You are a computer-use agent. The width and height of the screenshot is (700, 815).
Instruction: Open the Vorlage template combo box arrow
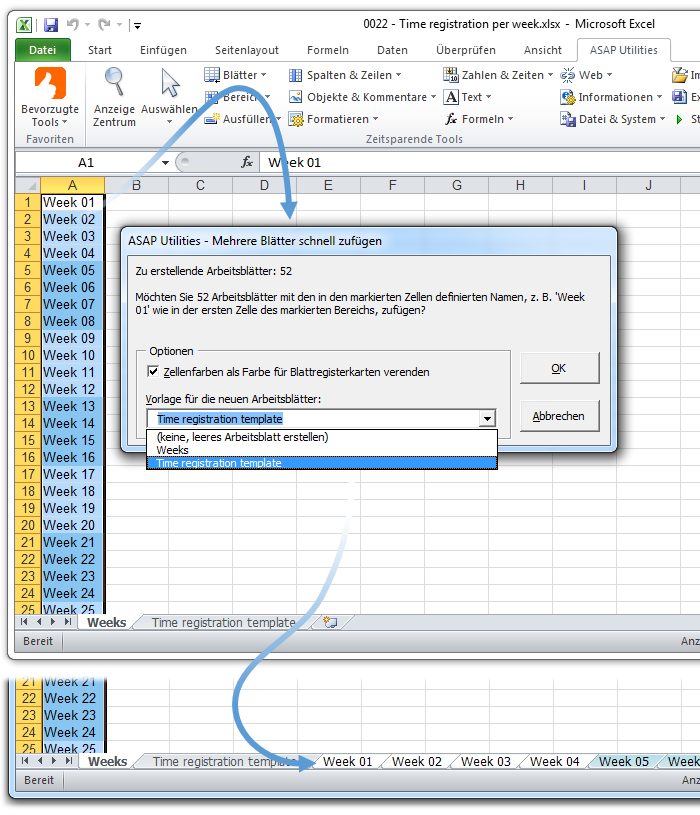pyautogui.click(x=487, y=419)
